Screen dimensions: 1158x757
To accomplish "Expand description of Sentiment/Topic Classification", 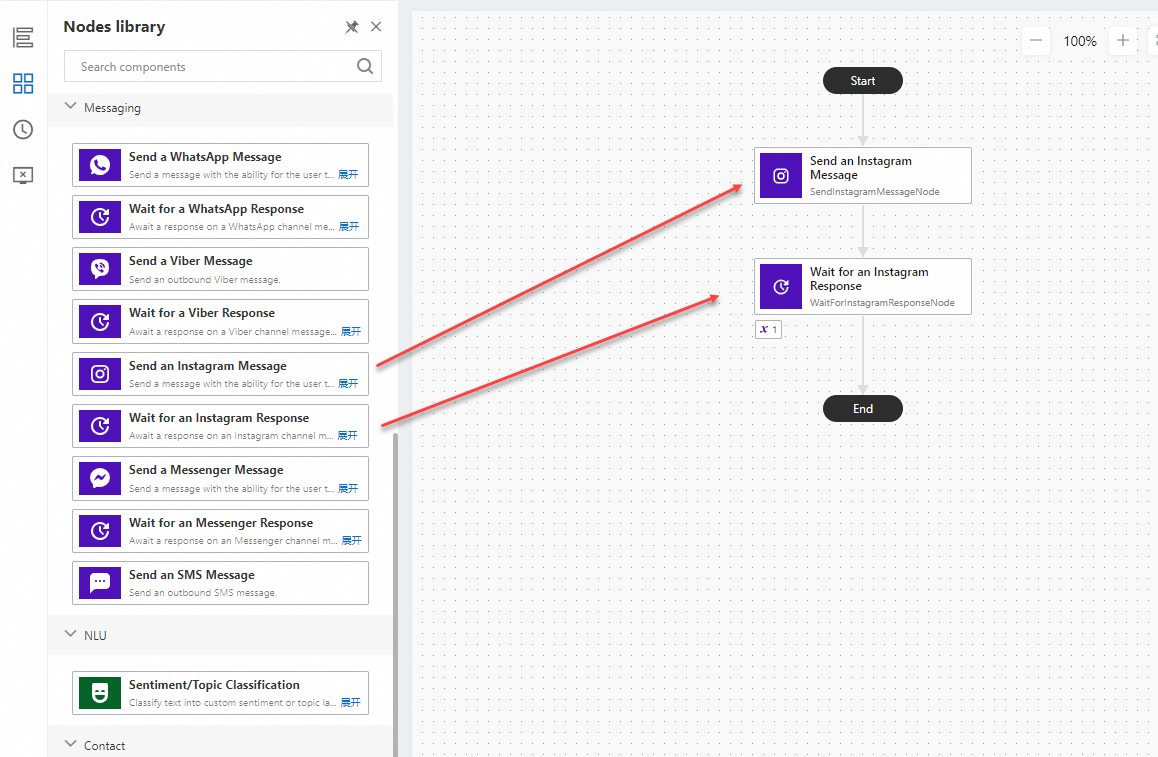I will [351, 702].
